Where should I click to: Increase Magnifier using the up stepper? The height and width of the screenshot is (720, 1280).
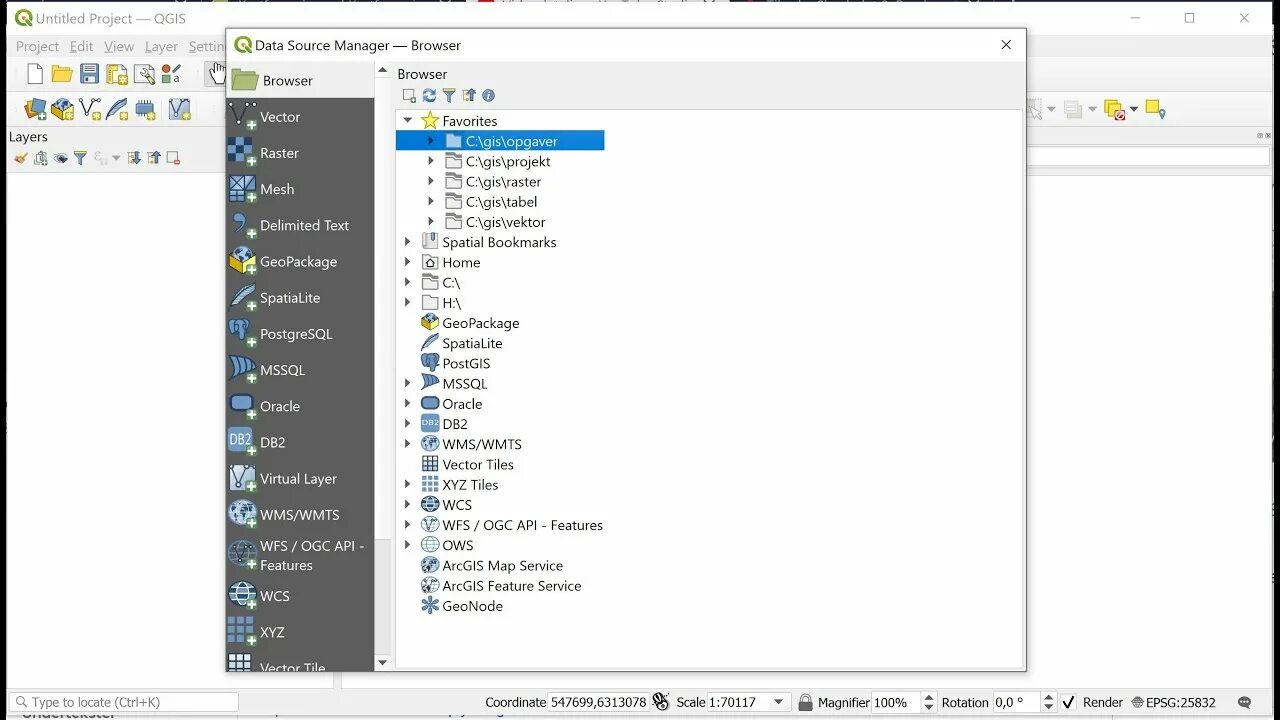tap(929, 698)
